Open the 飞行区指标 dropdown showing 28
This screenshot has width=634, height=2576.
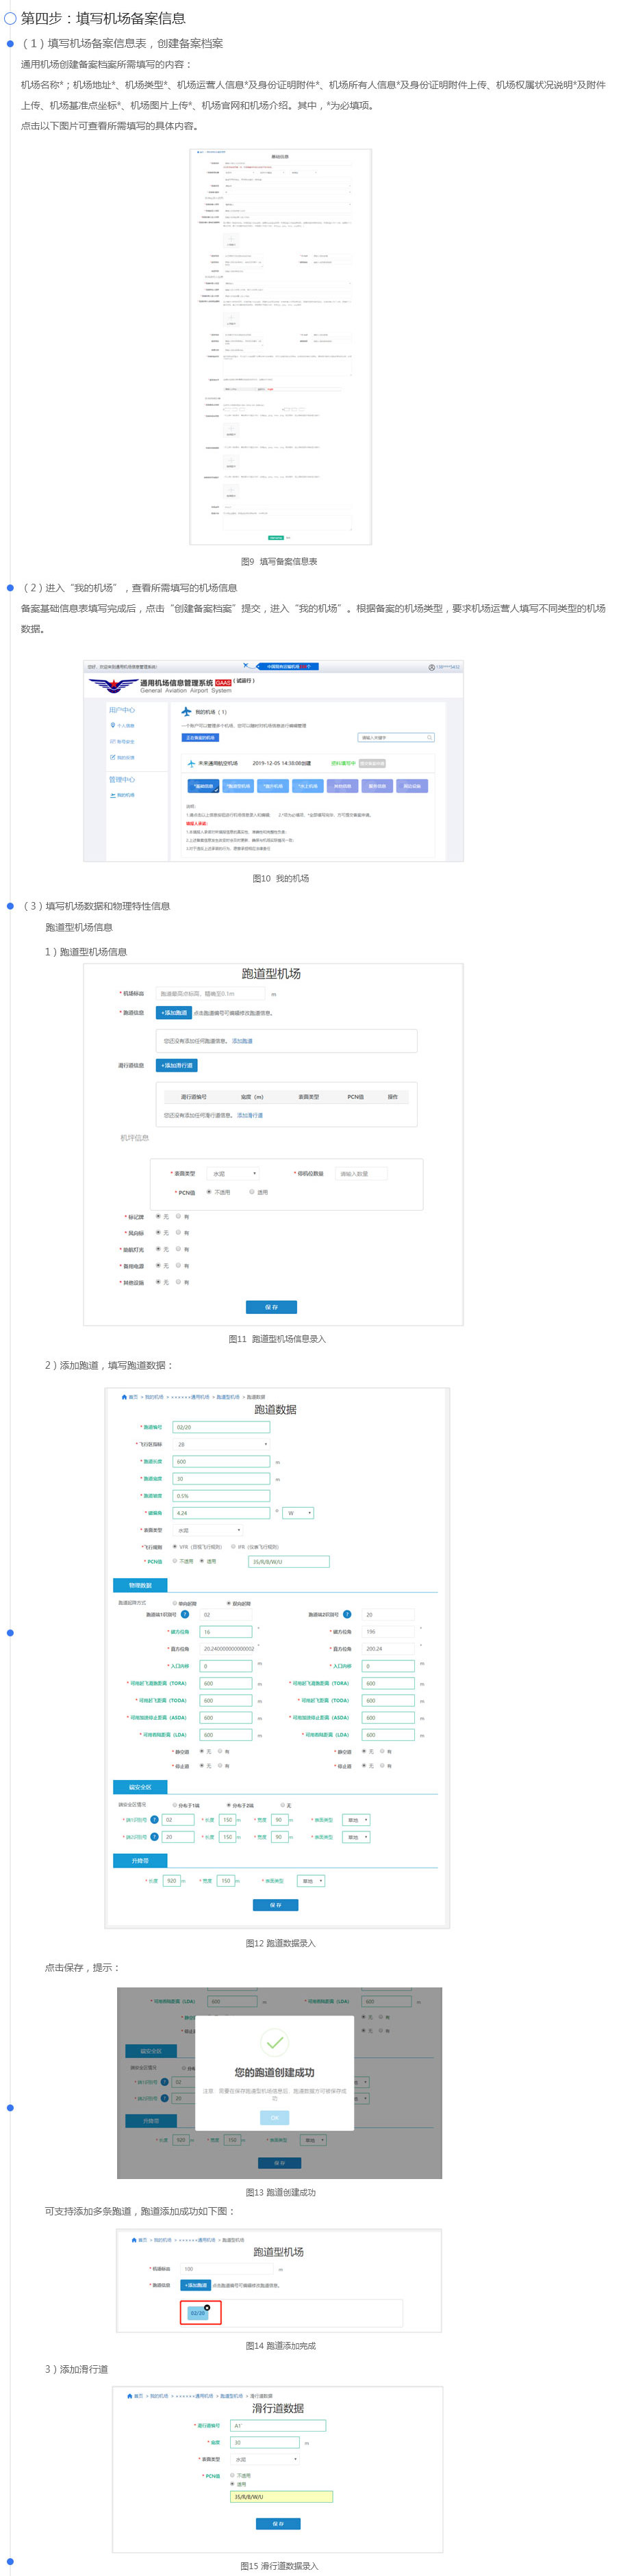tap(221, 1444)
